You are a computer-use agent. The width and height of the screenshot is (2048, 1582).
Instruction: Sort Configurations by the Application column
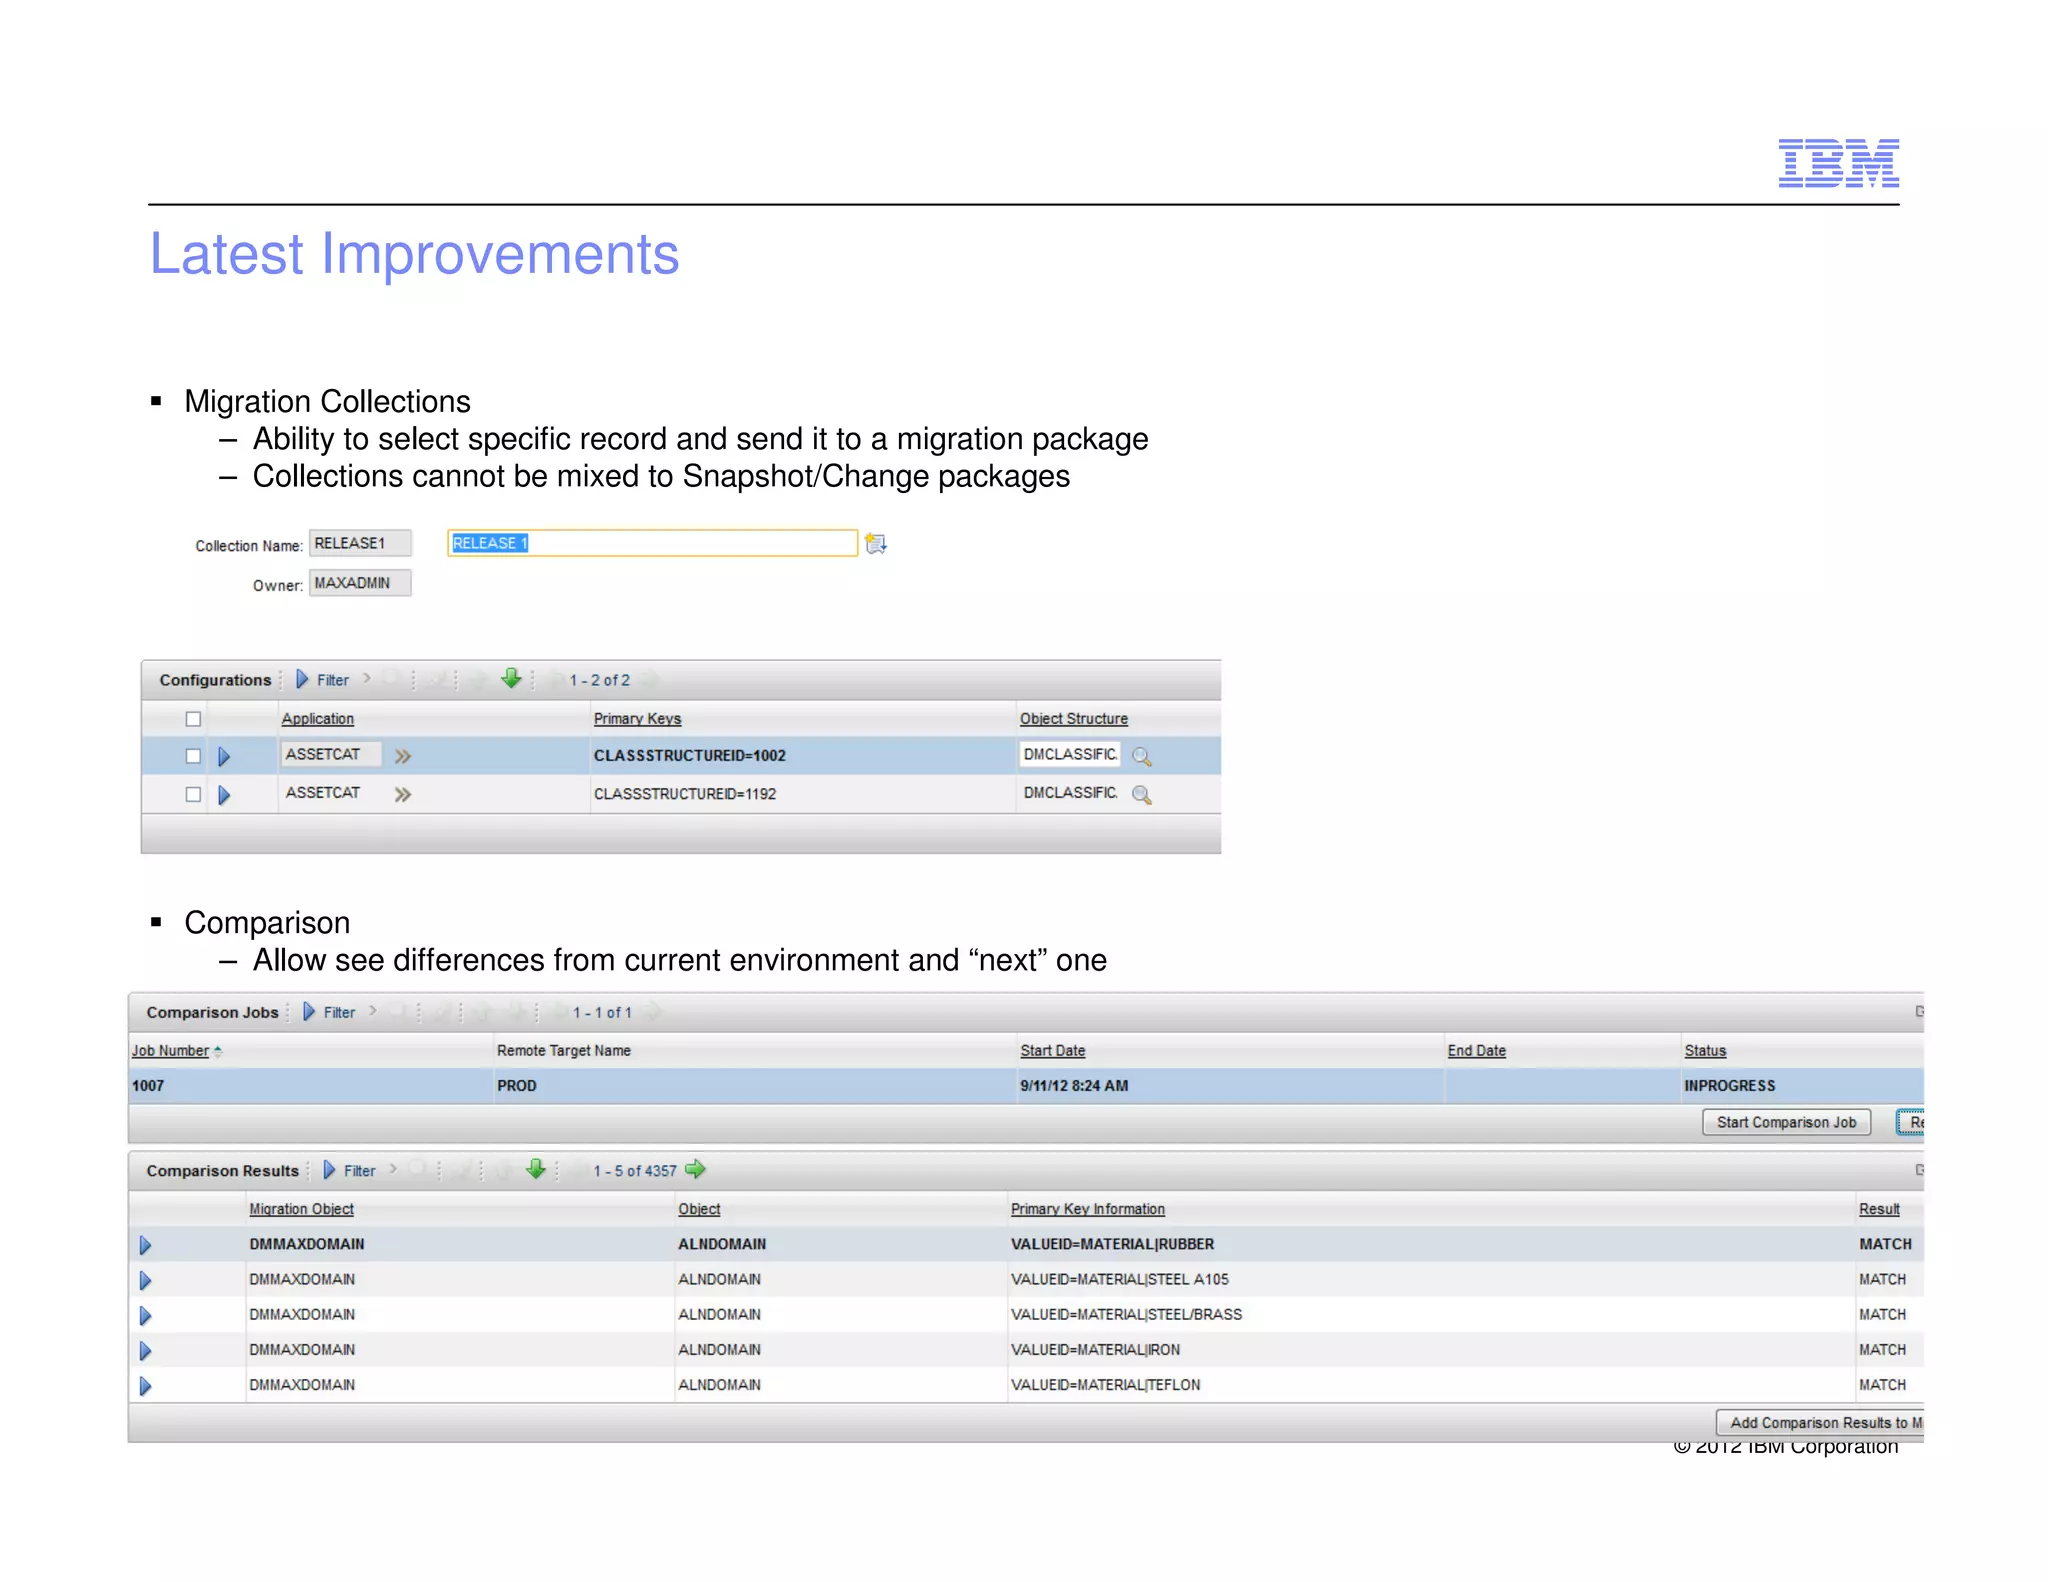[317, 719]
